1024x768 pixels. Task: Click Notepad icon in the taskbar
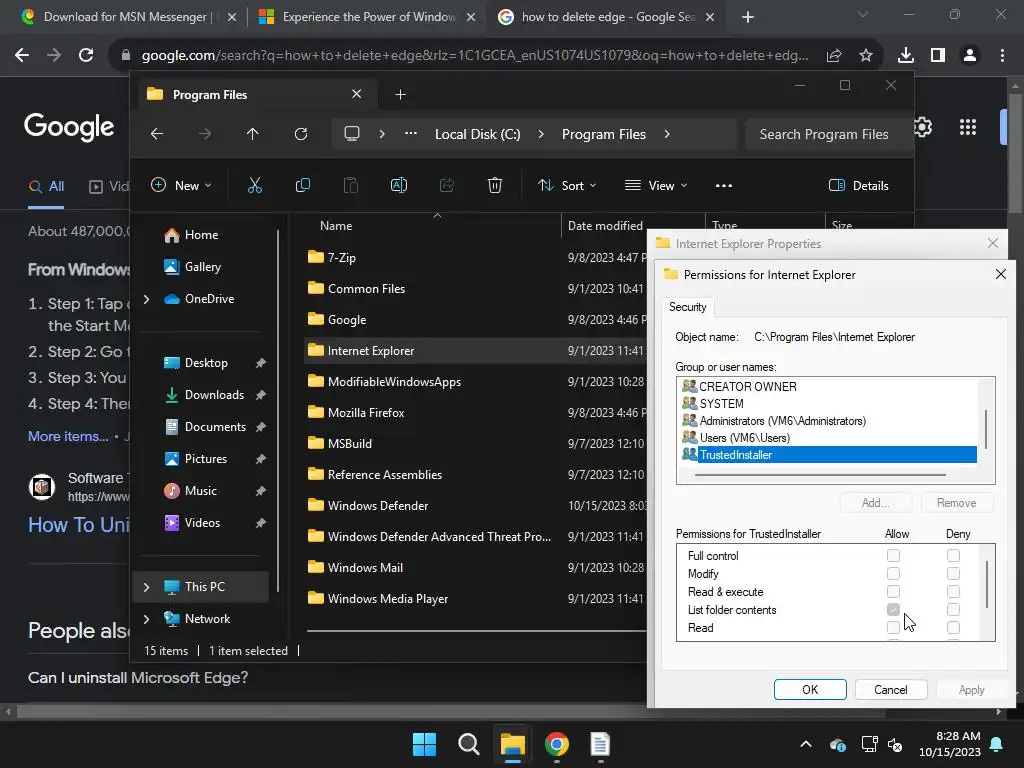pyautogui.click(x=600, y=744)
